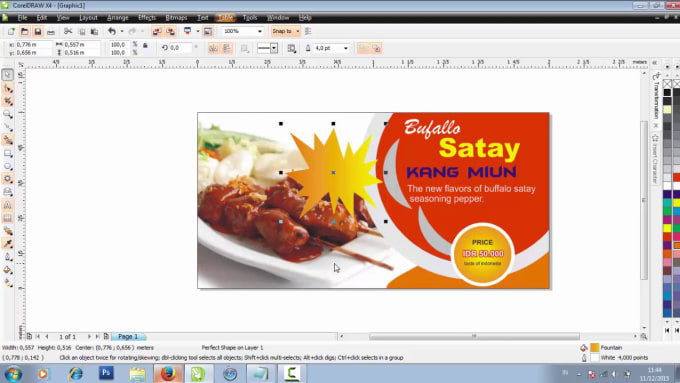Select the Rectangle tool in toolbox
The width and height of the screenshot is (680, 383).
coord(7,153)
